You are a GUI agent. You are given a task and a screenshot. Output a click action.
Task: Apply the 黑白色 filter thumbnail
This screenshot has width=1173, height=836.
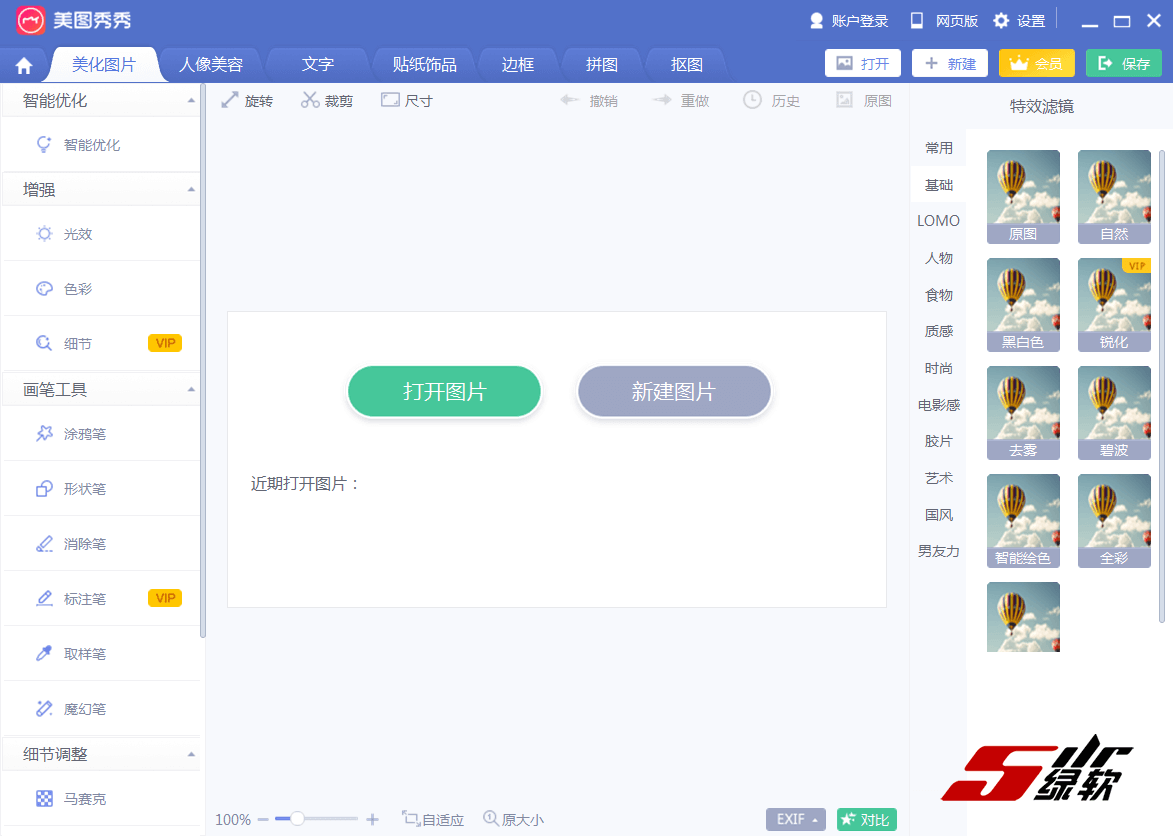pyautogui.click(x=1023, y=305)
